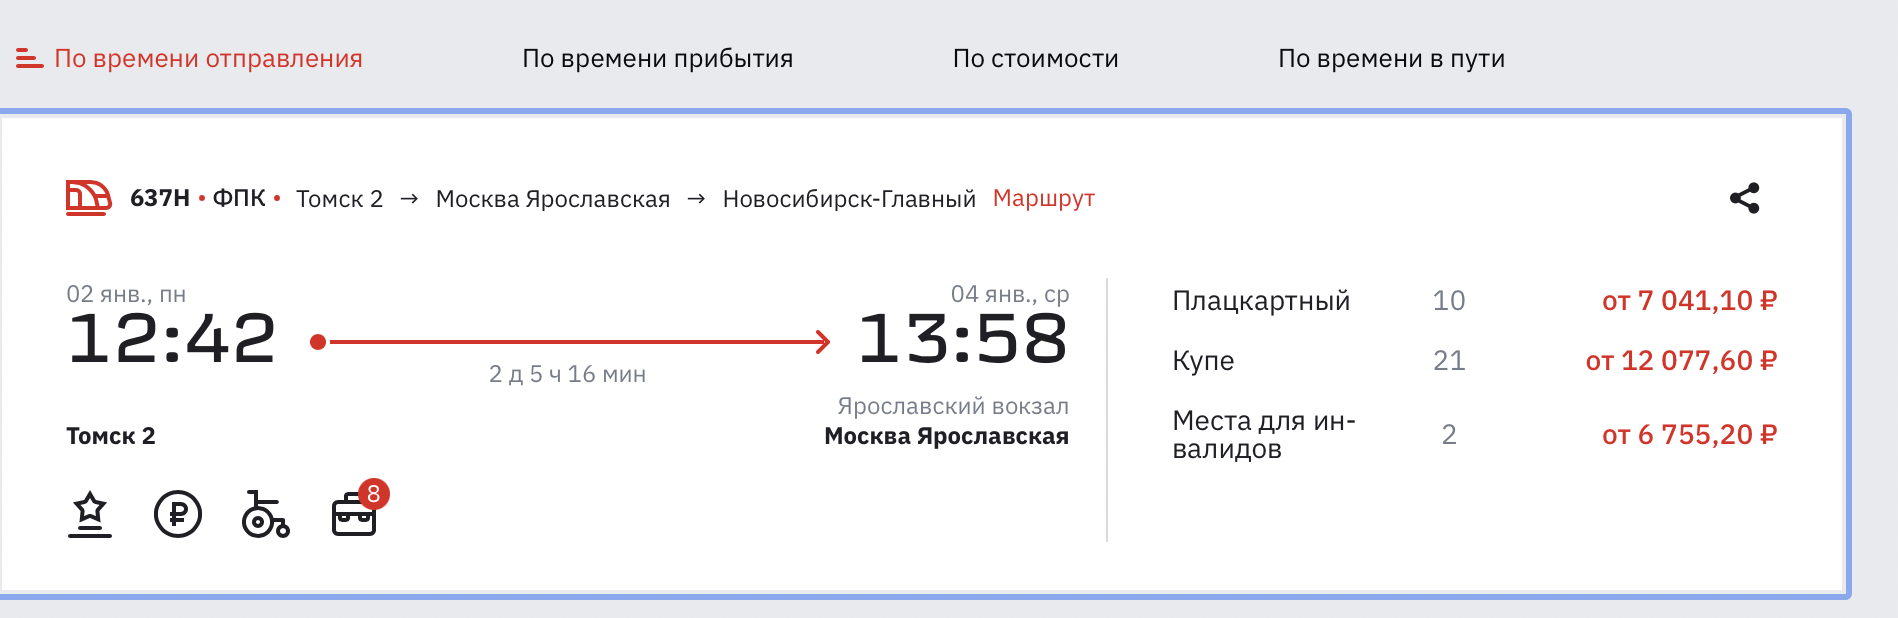Sort by По времени прибытия
1898x618 pixels.
pos(658,59)
